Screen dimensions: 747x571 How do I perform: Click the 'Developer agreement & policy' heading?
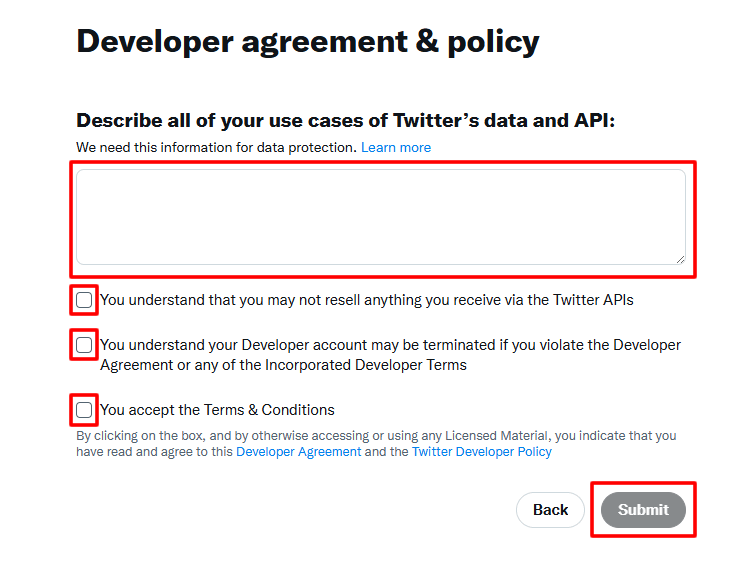click(308, 42)
